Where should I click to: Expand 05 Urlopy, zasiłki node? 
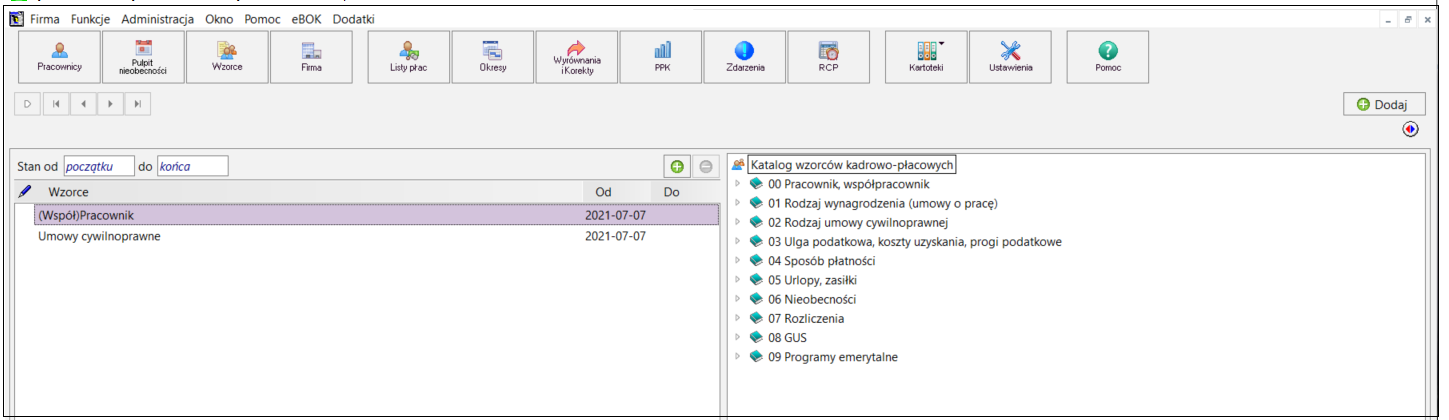[x=737, y=280]
